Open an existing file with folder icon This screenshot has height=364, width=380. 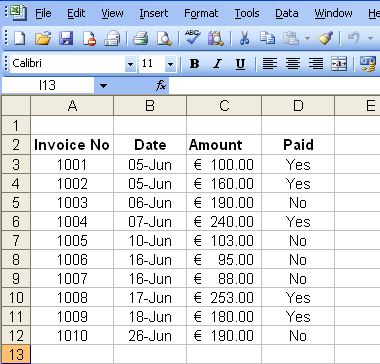(43, 39)
